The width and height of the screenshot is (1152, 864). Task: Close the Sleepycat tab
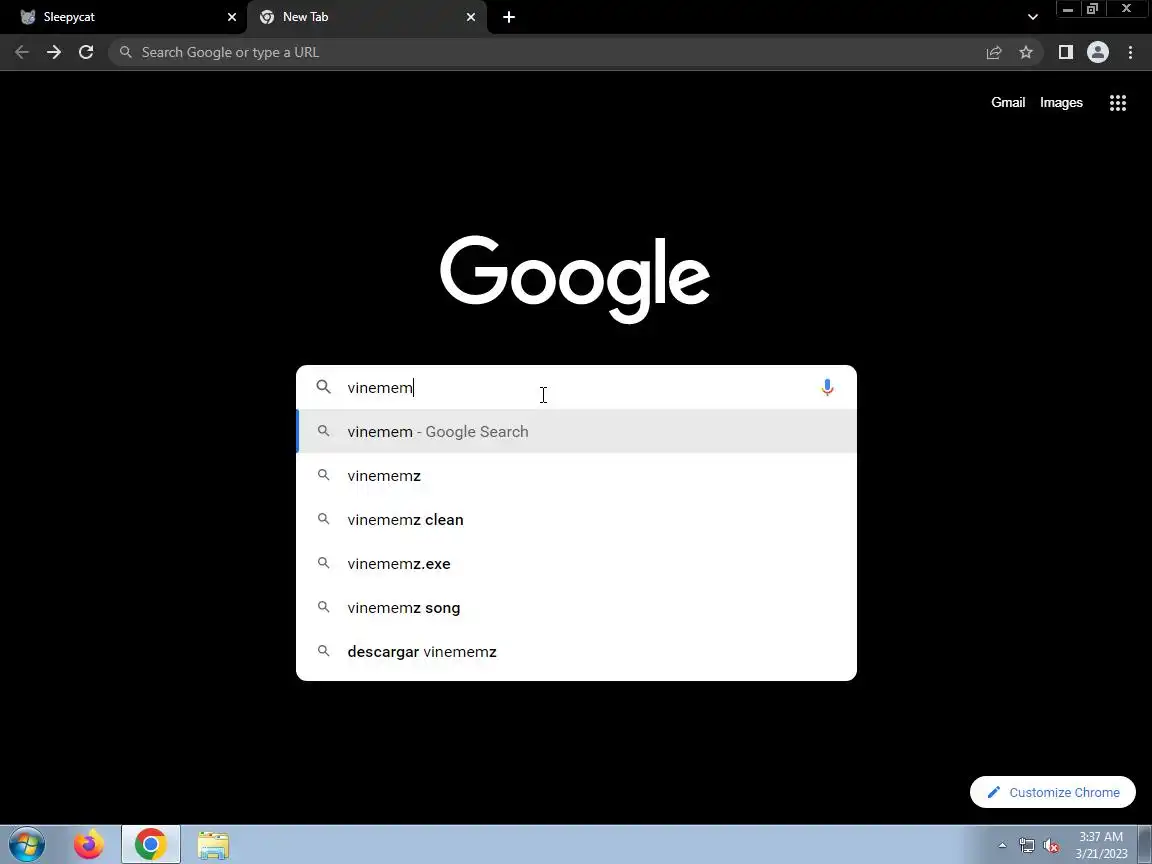(232, 17)
